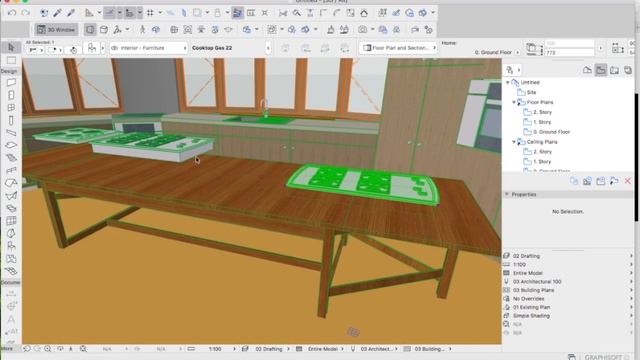Select the Stair tool

click(x=11, y=158)
